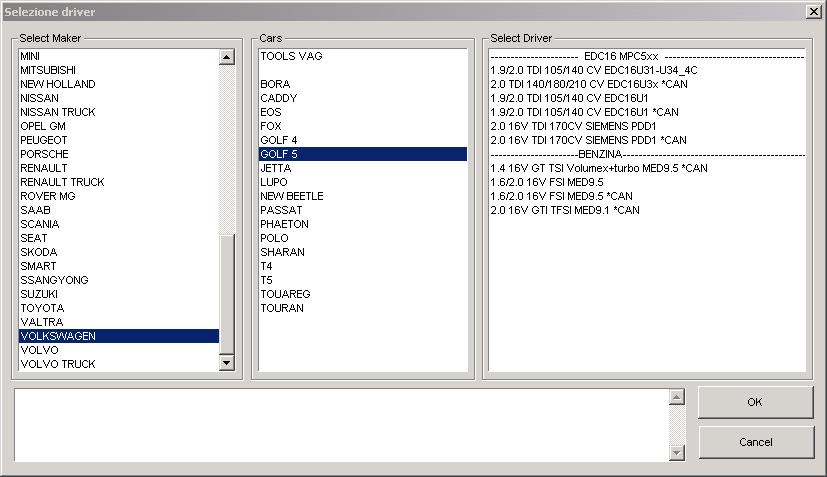Choose NISSAN from the maker list
827x477 pixels.
point(119,98)
